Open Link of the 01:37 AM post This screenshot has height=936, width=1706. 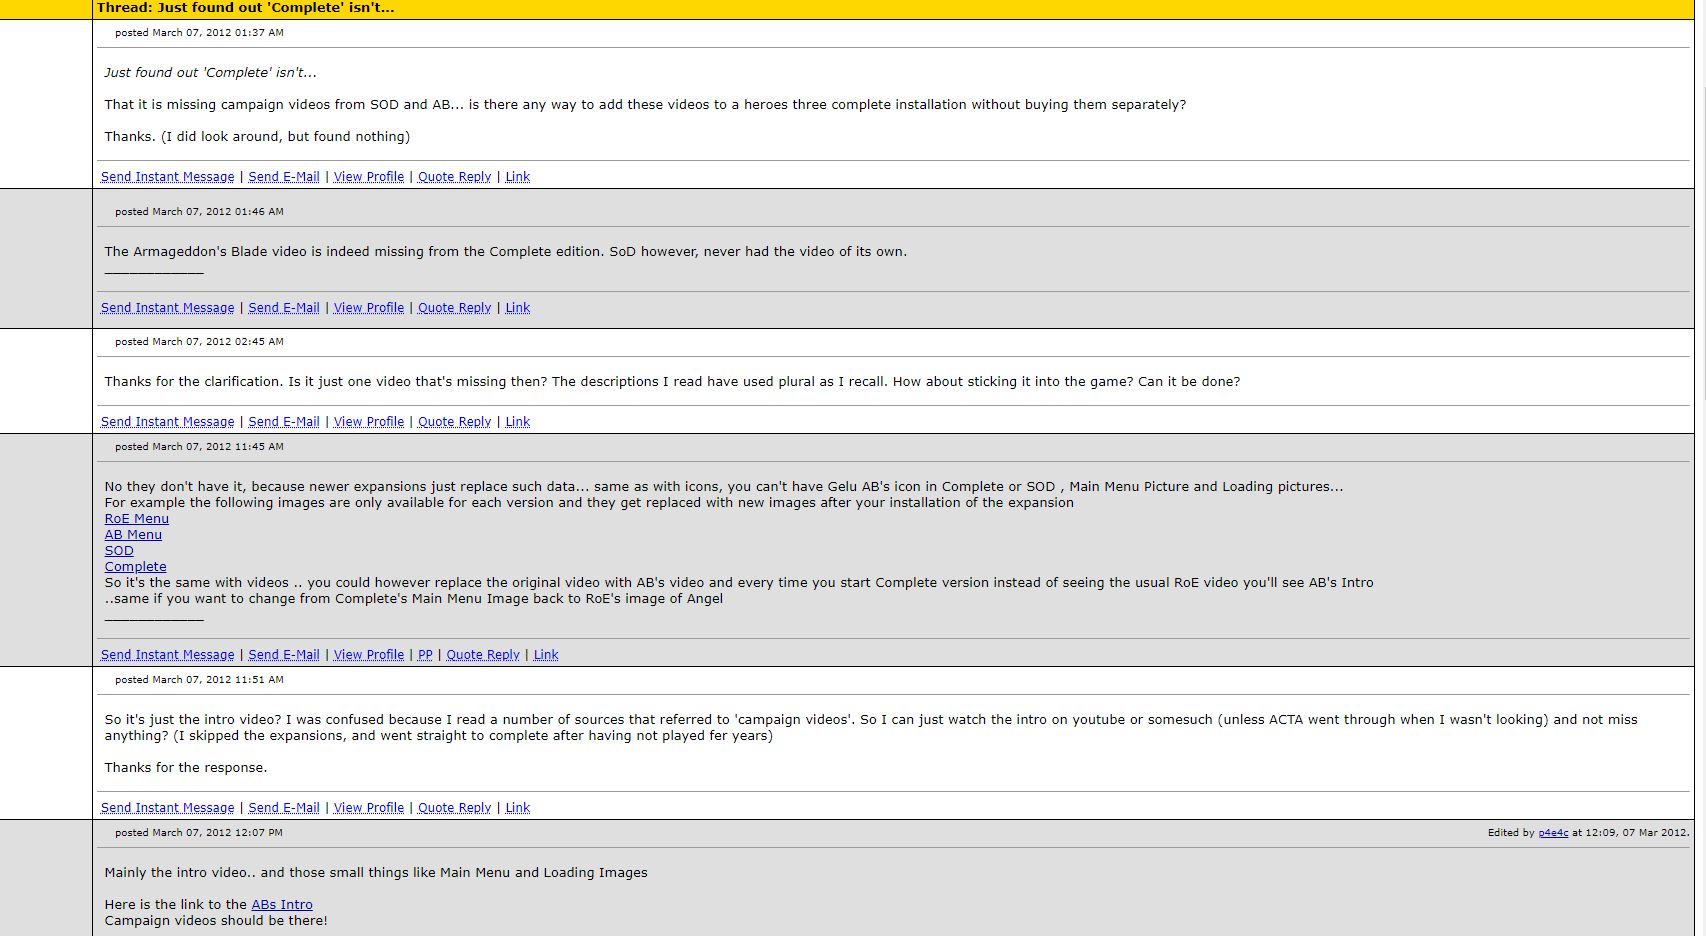517,177
